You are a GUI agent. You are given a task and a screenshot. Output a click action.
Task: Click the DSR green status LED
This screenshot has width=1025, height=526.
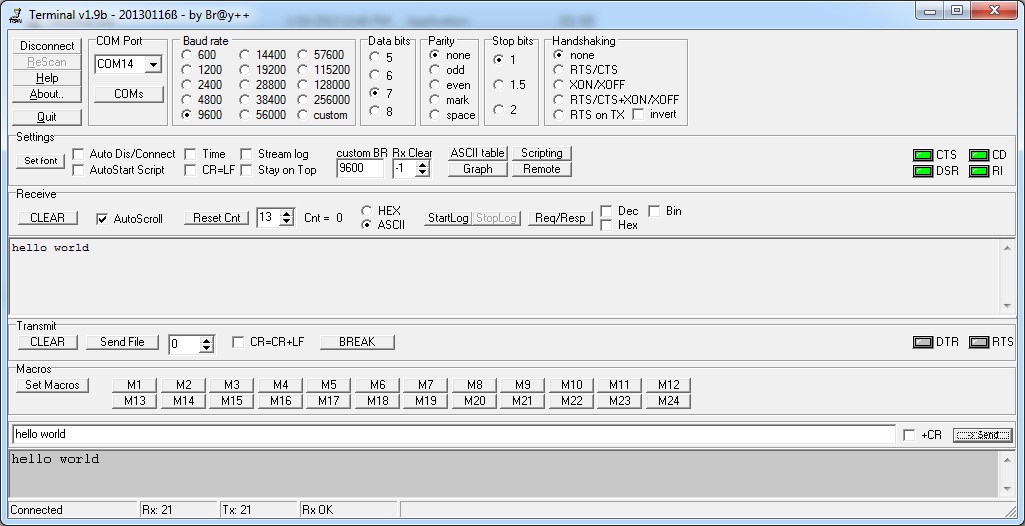[x=922, y=171]
